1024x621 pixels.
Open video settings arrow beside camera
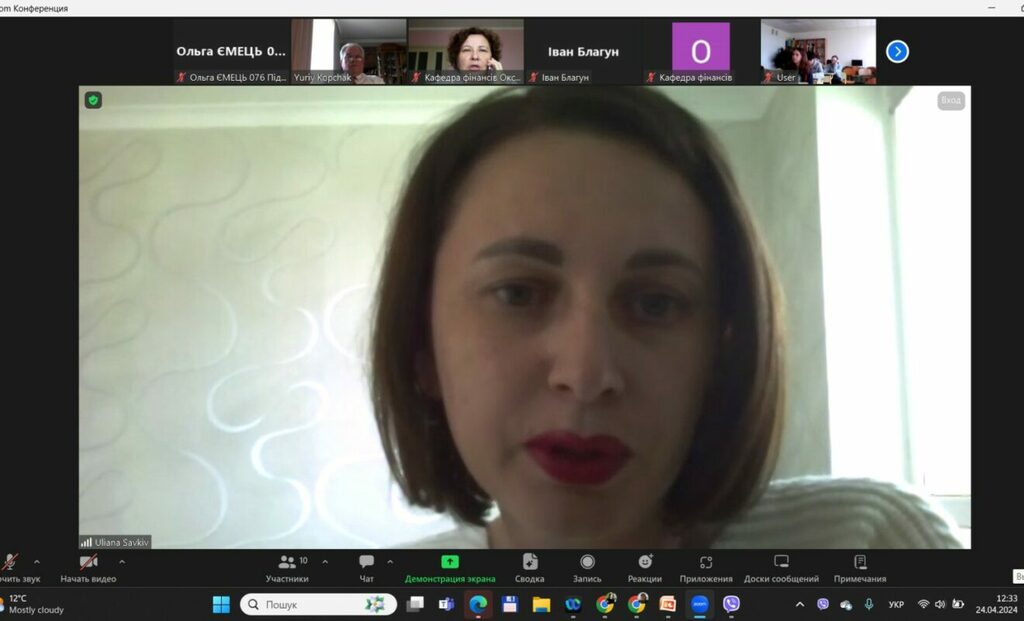pyautogui.click(x=122, y=562)
